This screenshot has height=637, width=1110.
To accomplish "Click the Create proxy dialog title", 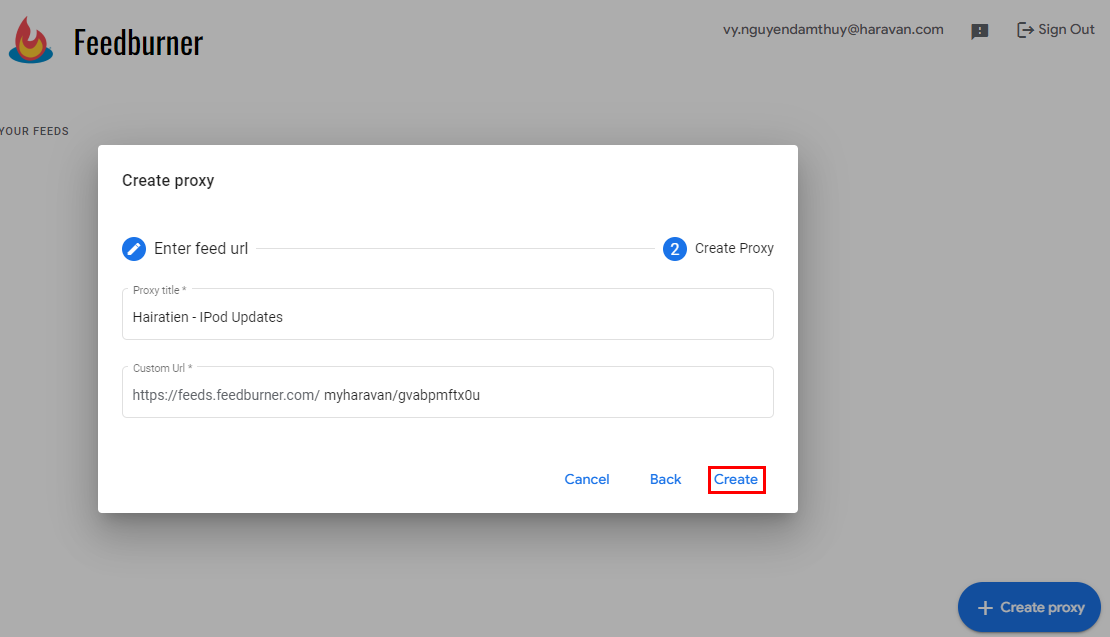I will (x=168, y=181).
